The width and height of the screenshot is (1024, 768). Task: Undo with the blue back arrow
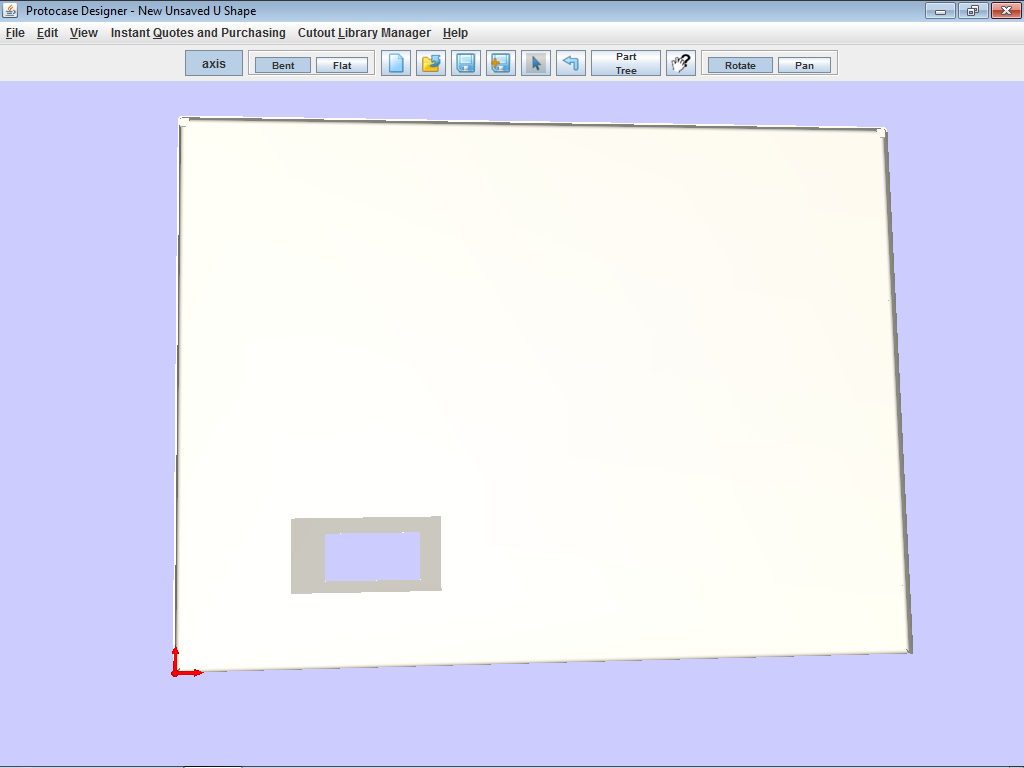(571, 63)
